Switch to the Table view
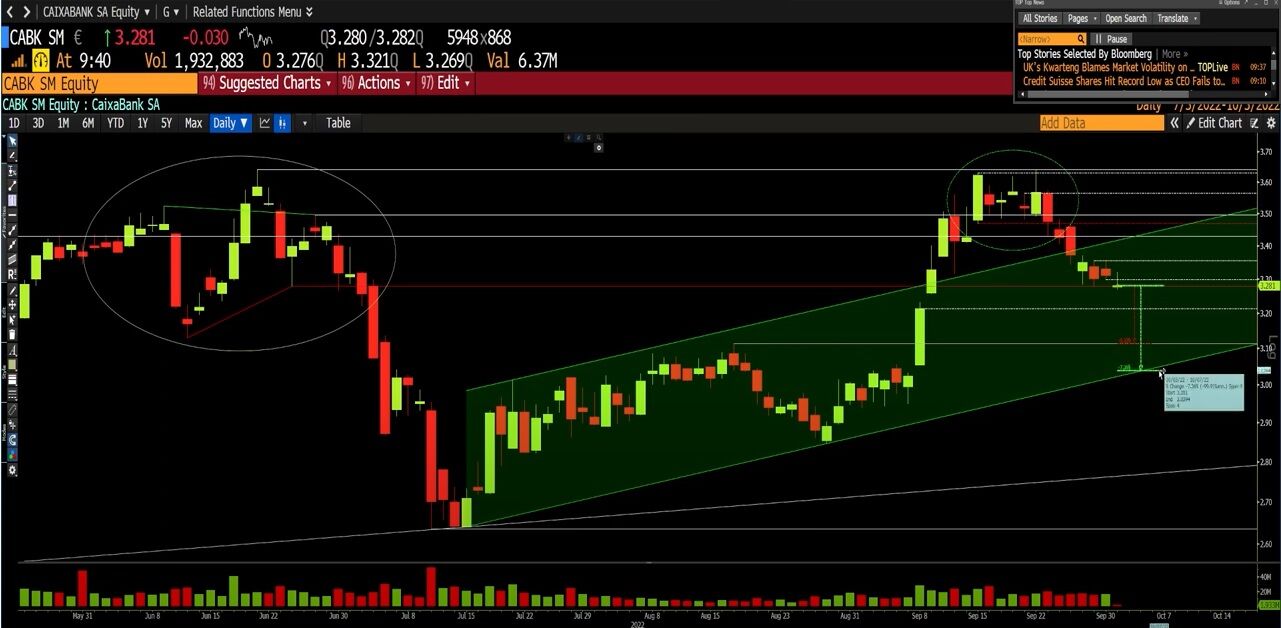The height and width of the screenshot is (628, 1281). 338,123
